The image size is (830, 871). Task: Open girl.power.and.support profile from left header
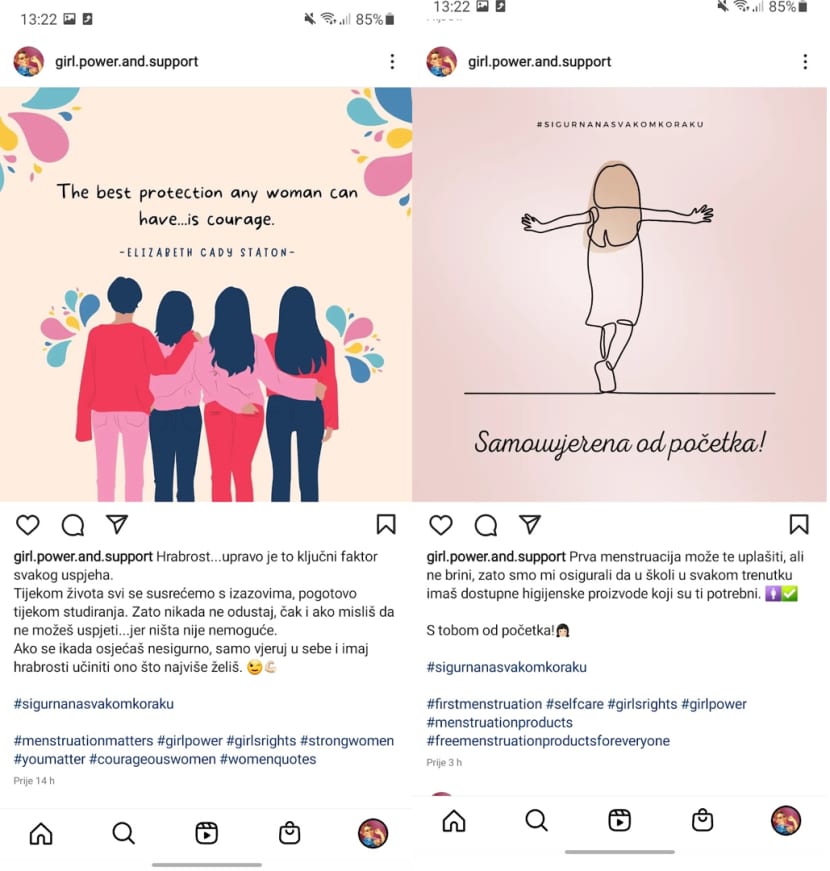(127, 62)
